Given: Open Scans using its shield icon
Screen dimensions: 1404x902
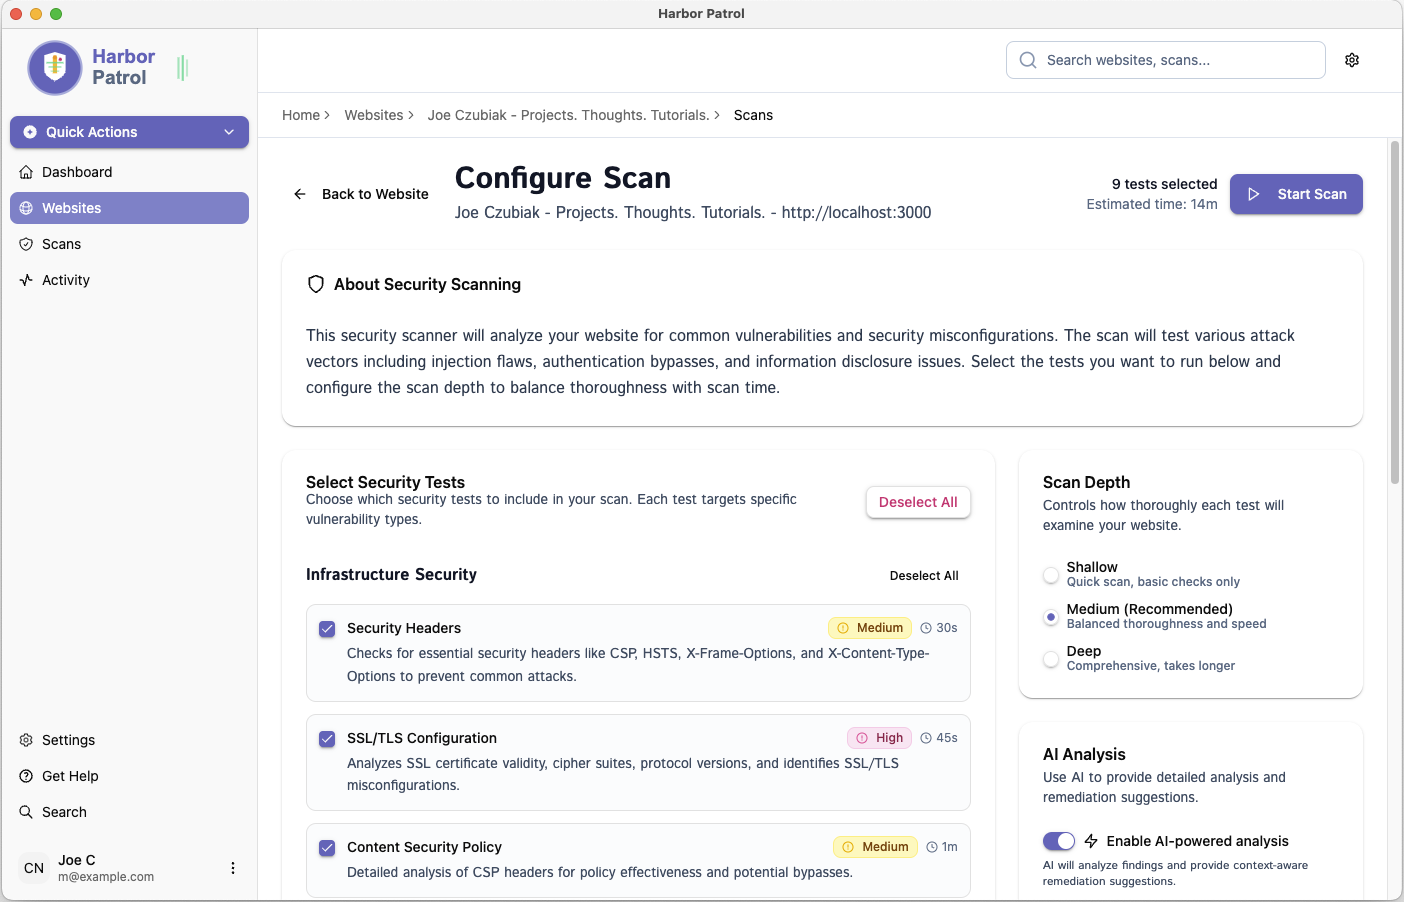Looking at the screenshot, I should [x=24, y=244].
